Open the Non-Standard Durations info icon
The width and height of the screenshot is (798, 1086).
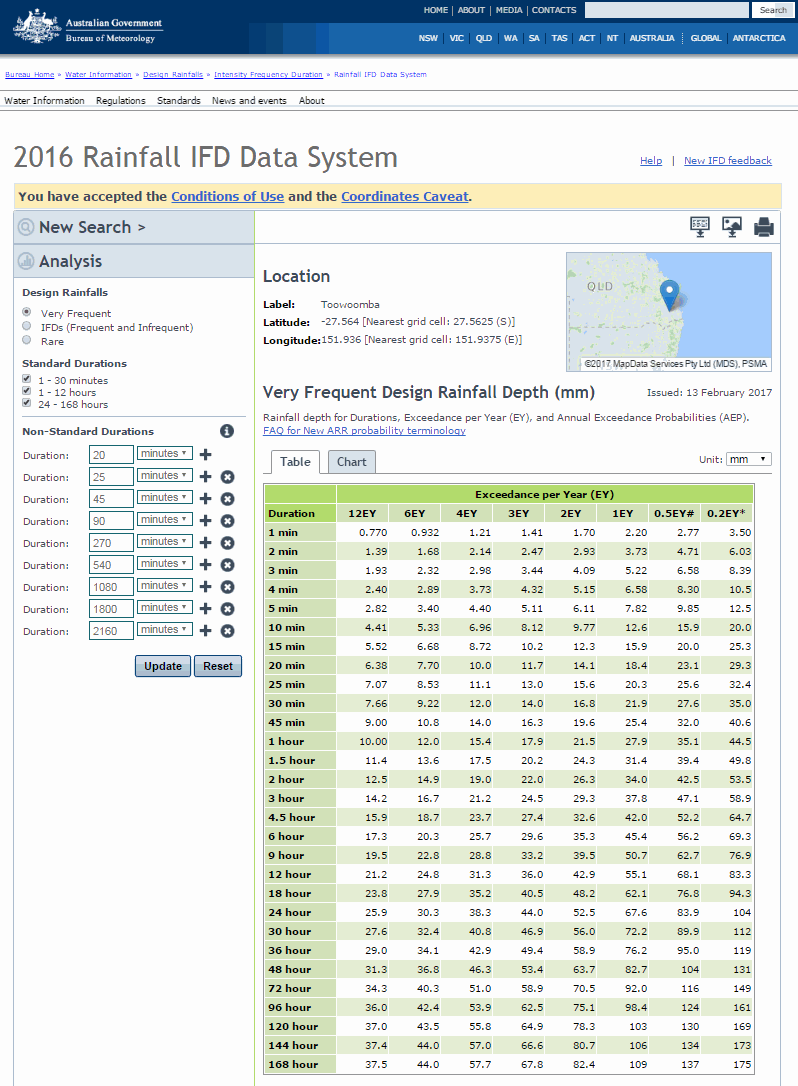(x=227, y=431)
